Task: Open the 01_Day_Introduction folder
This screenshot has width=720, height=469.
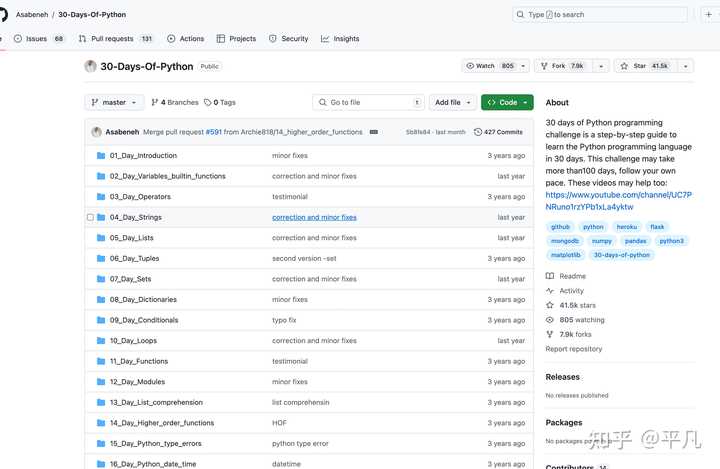Action: click(143, 156)
